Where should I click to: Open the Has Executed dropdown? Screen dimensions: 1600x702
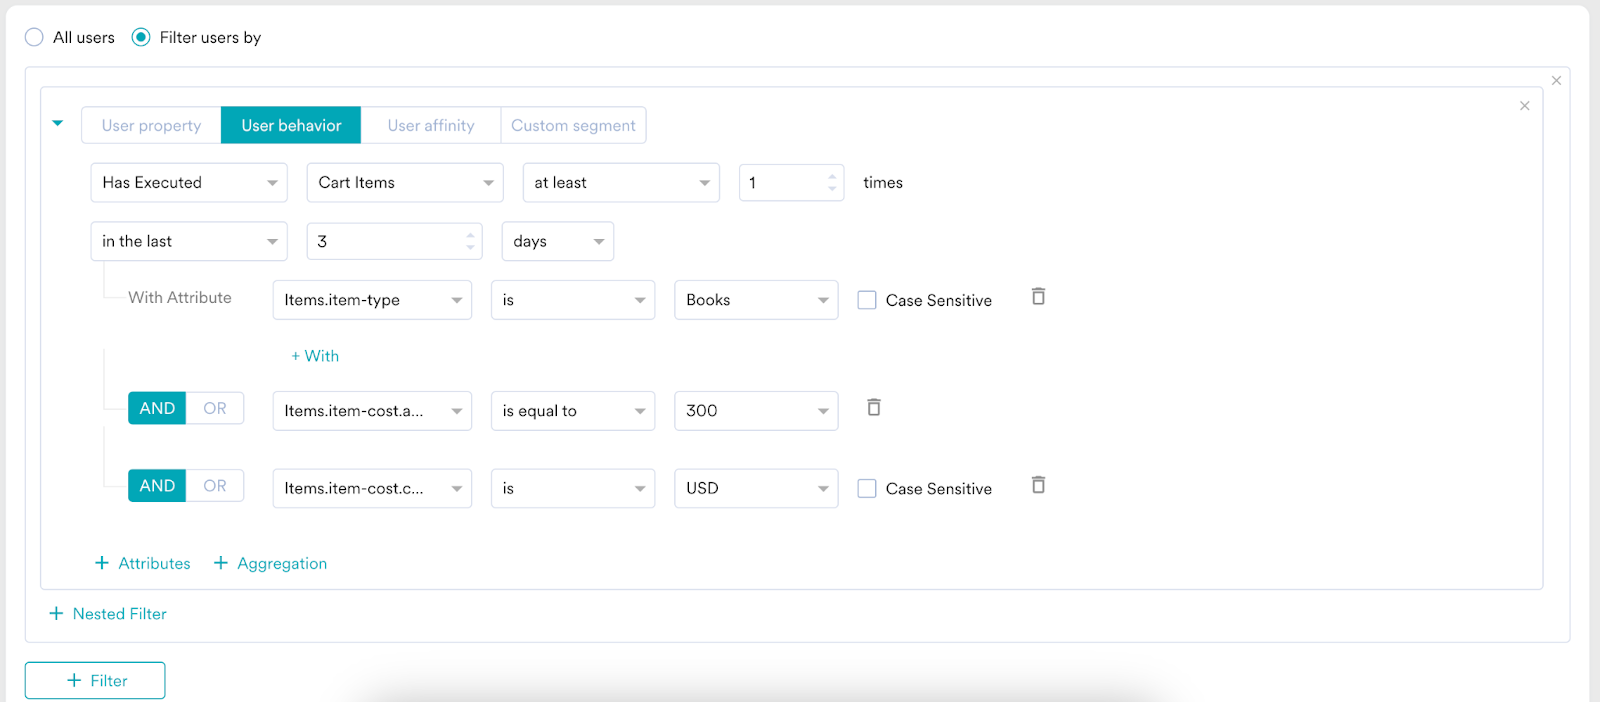[x=189, y=183]
